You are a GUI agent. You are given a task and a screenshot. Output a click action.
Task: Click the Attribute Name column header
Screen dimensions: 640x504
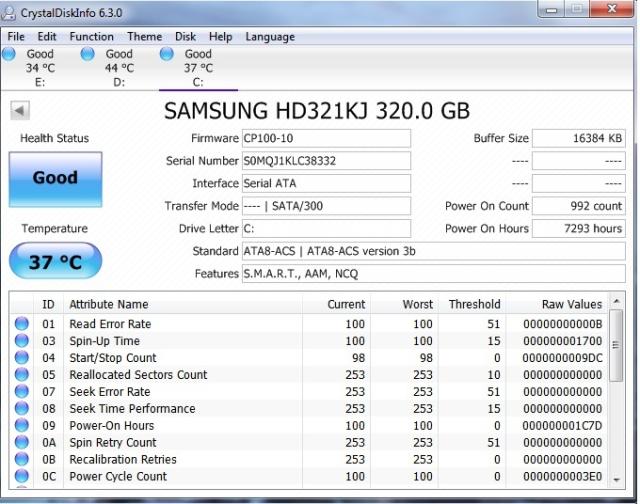[183, 304]
